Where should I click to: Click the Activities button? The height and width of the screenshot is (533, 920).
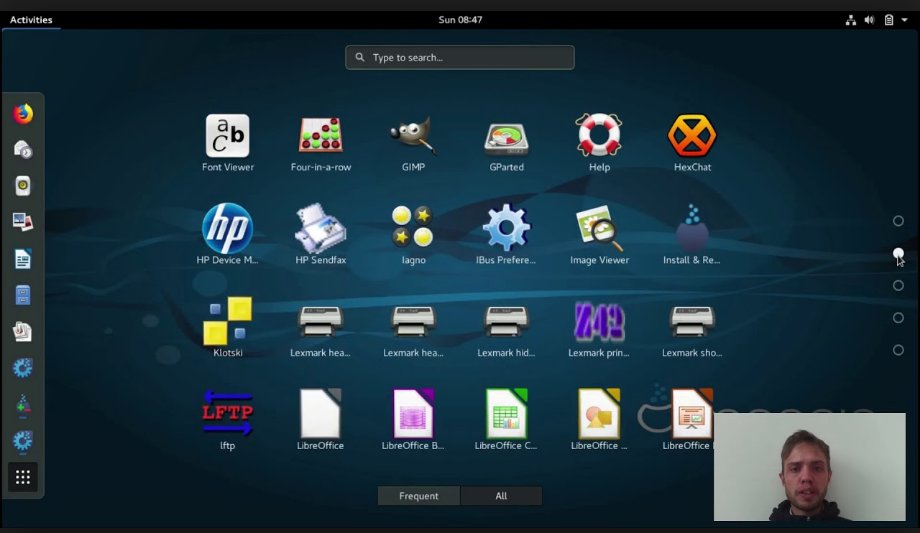pos(31,19)
